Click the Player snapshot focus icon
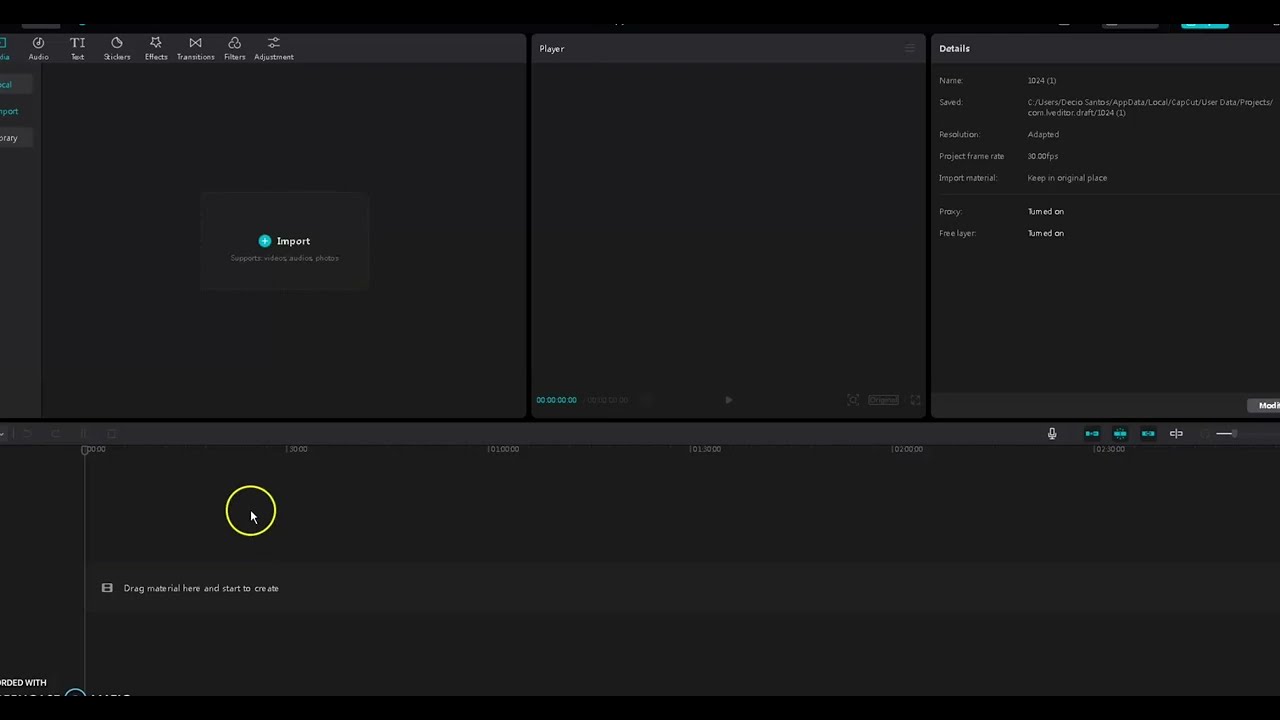Image resolution: width=1280 pixels, height=720 pixels. tap(853, 400)
